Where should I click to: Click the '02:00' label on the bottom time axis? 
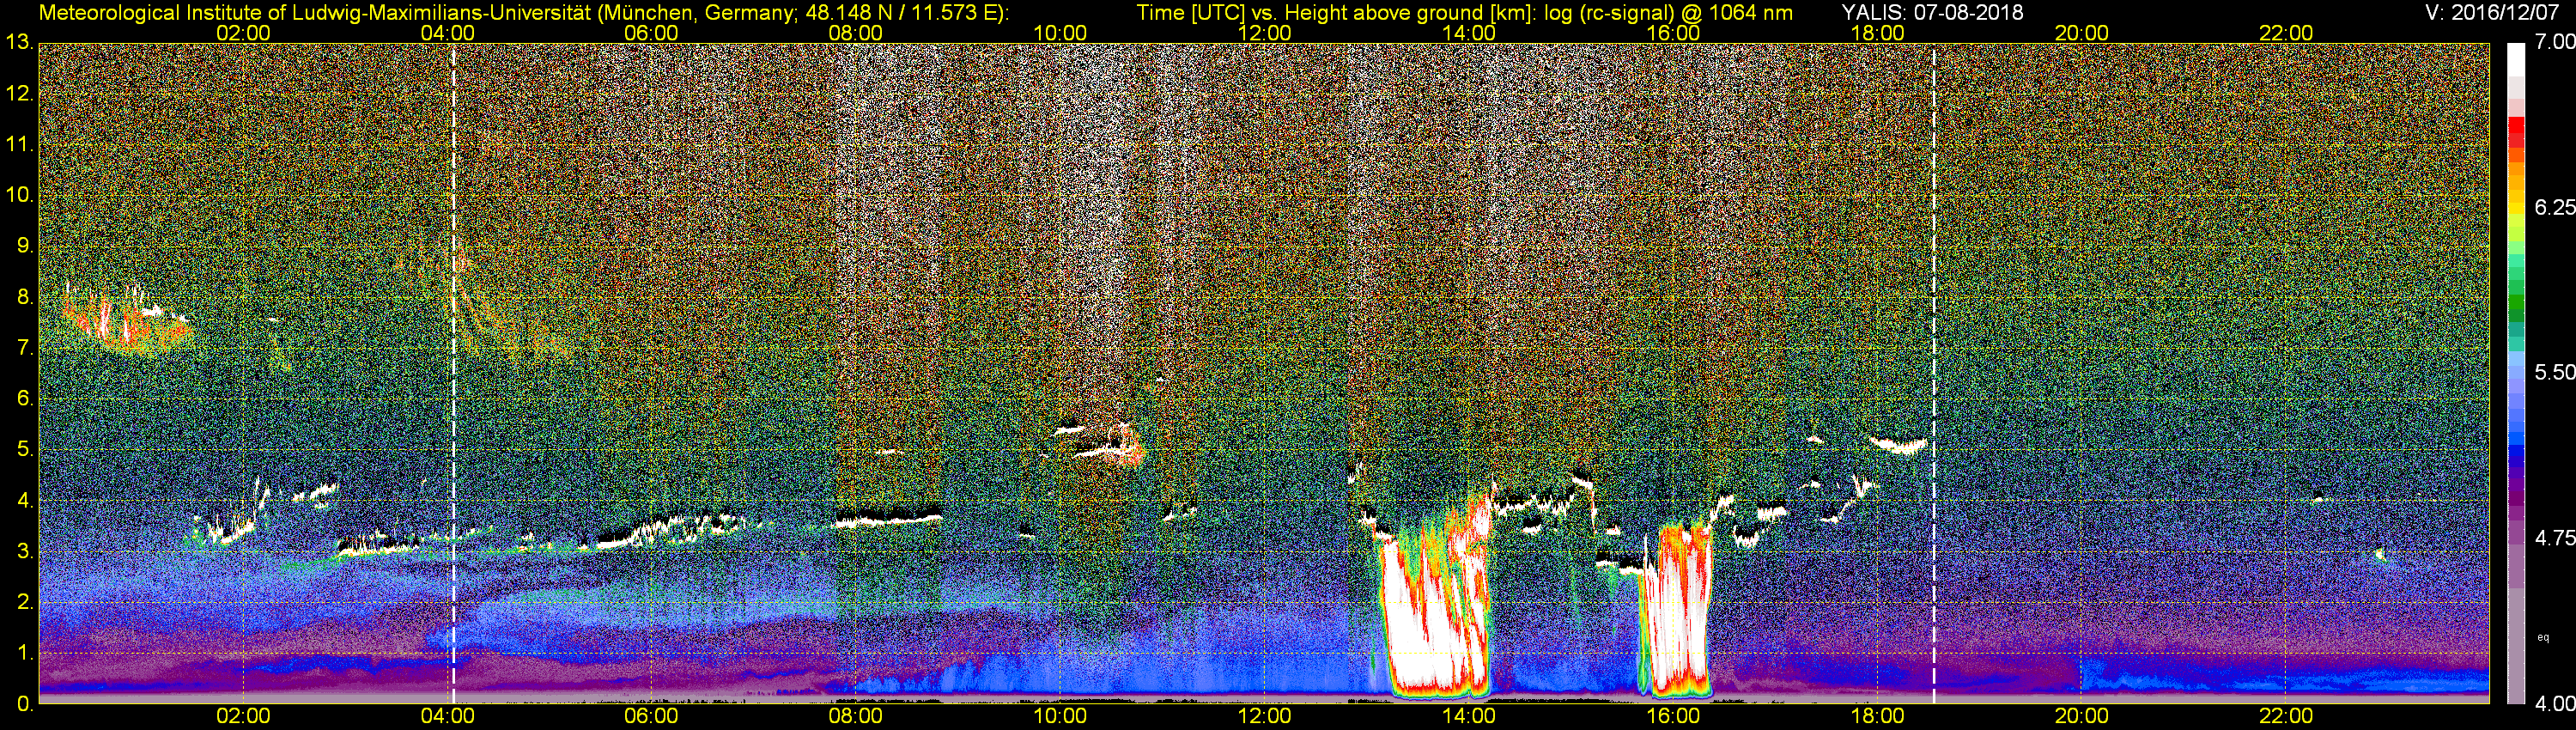click(243, 717)
